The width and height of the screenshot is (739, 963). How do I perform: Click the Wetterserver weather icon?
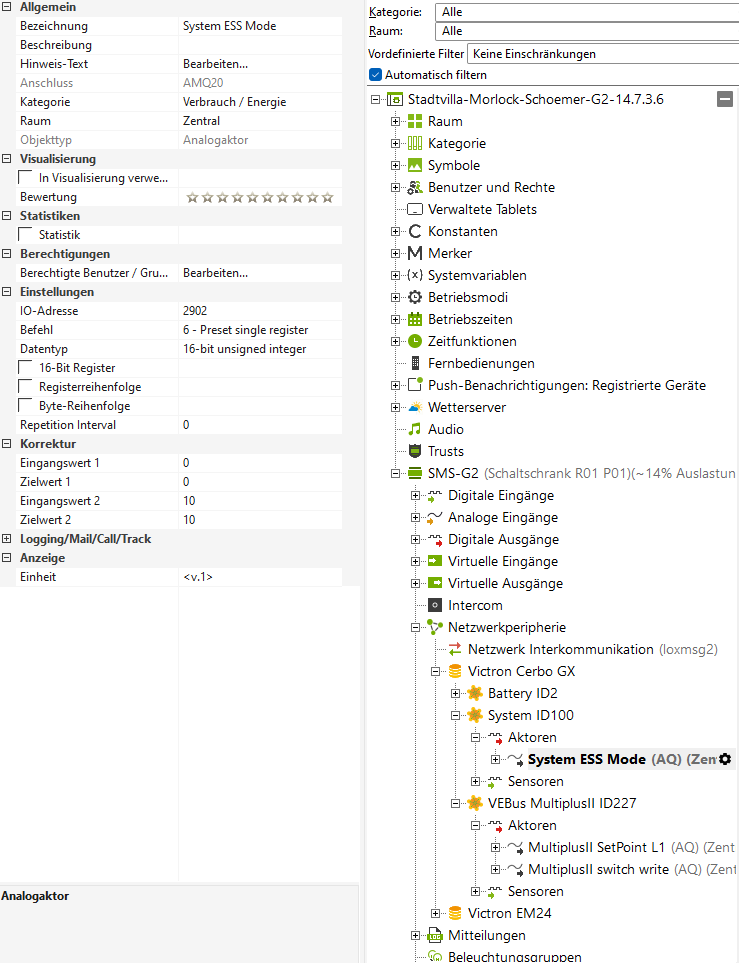click(x=415, y=407)
